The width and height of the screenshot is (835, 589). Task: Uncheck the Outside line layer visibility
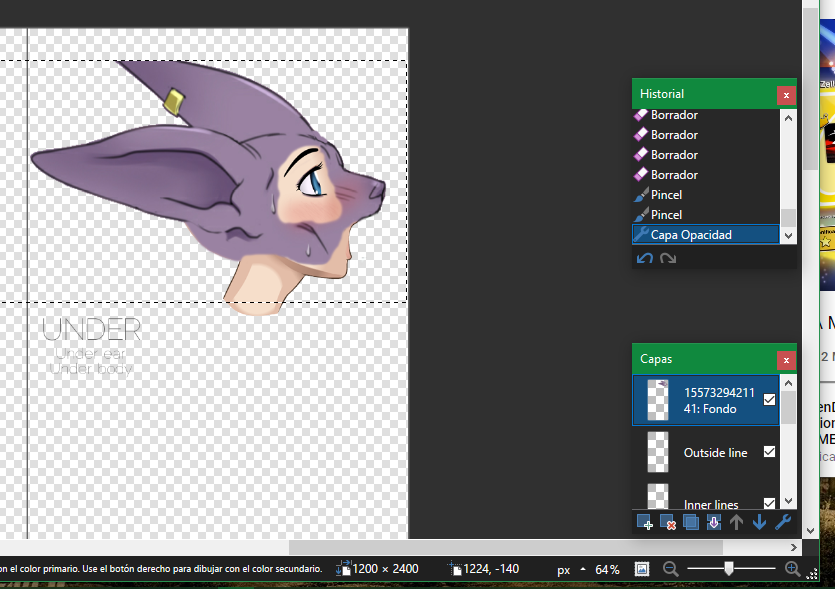tap(769, 452)
